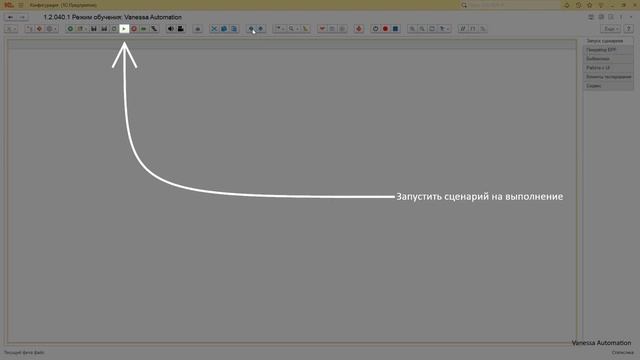The image size is (640, 360).
Task: Go forward with the right arrow button
Action: (x=22, y=17)
